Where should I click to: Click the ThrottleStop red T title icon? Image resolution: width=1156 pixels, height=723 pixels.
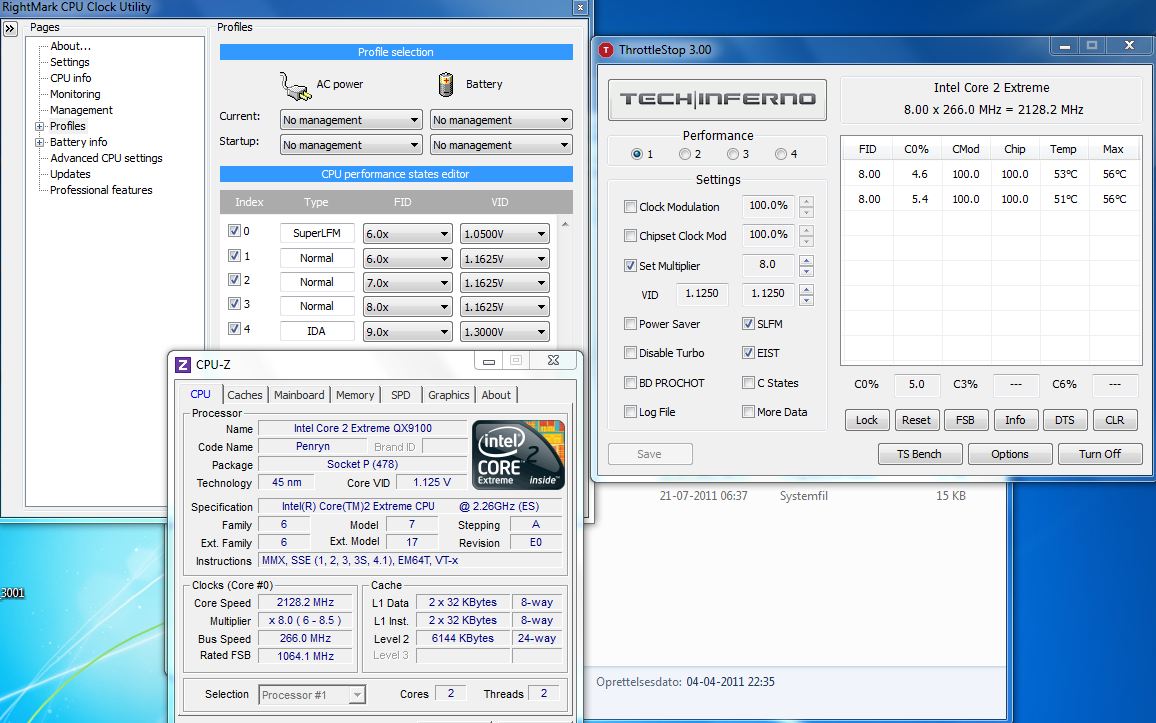pyautogui.click(x=605, y=50)
